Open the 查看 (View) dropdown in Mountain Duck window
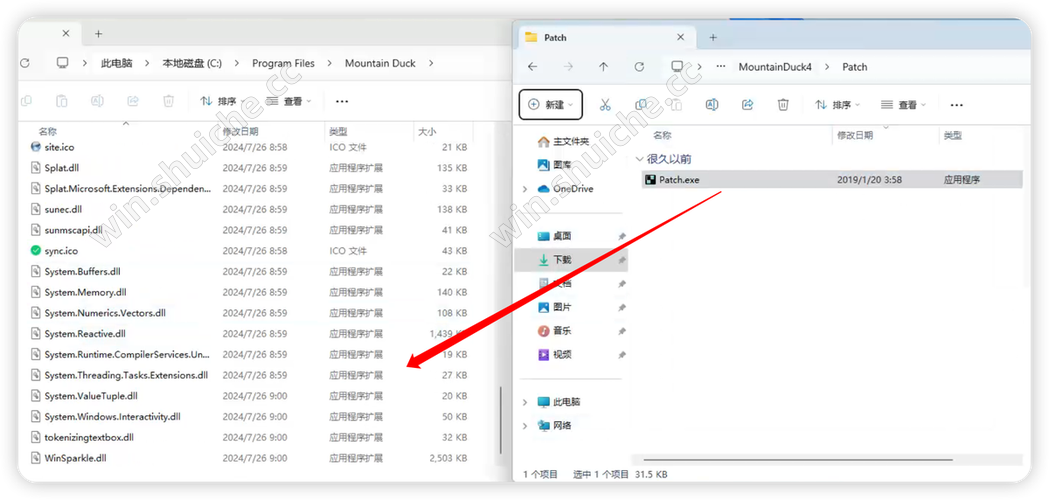 click(x=292, y=101)
